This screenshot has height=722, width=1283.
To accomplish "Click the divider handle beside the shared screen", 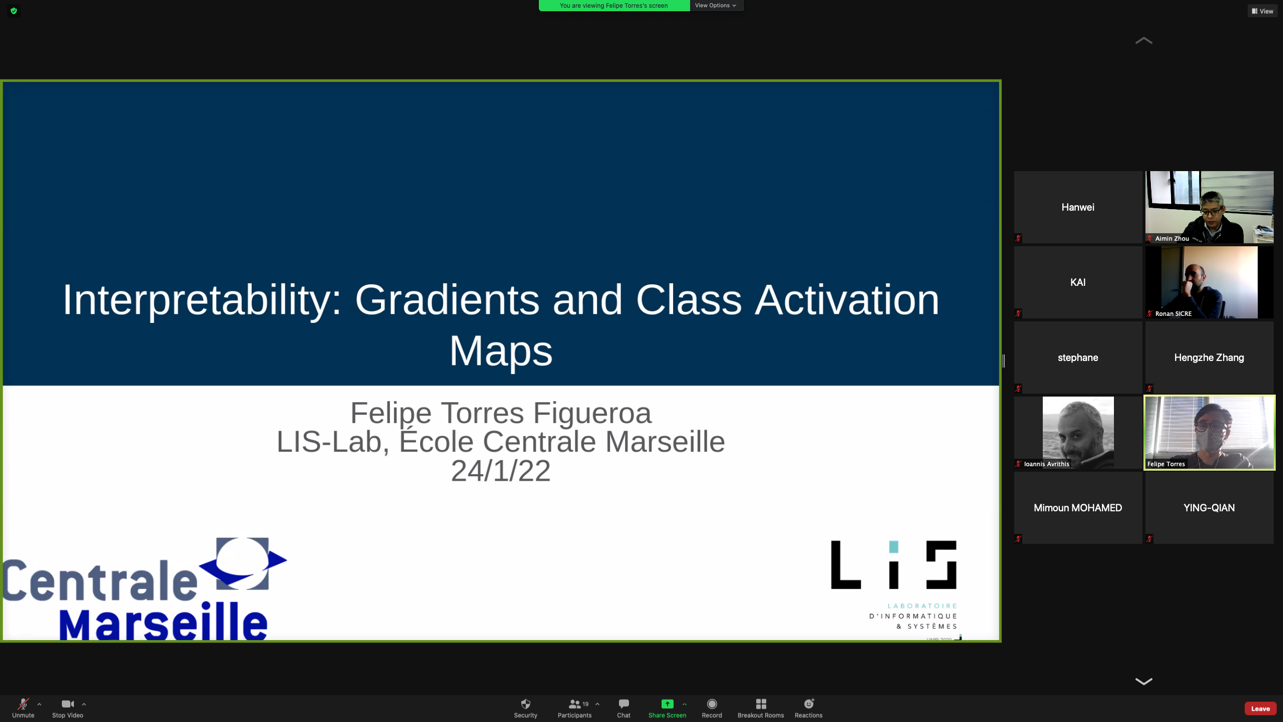I will [x=1004, y=361].
